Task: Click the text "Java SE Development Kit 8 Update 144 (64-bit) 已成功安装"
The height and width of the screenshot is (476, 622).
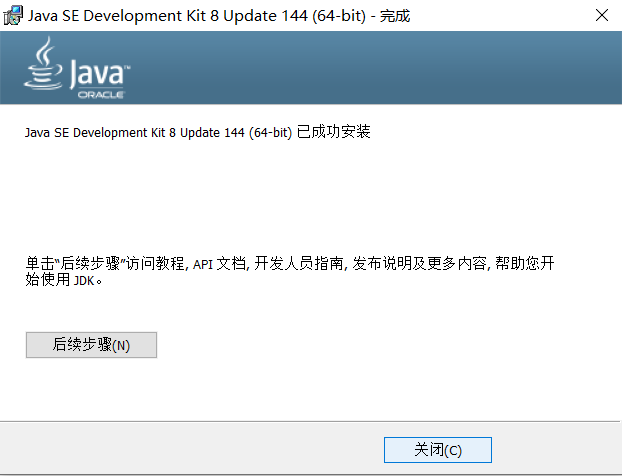Action: (198, 132)
